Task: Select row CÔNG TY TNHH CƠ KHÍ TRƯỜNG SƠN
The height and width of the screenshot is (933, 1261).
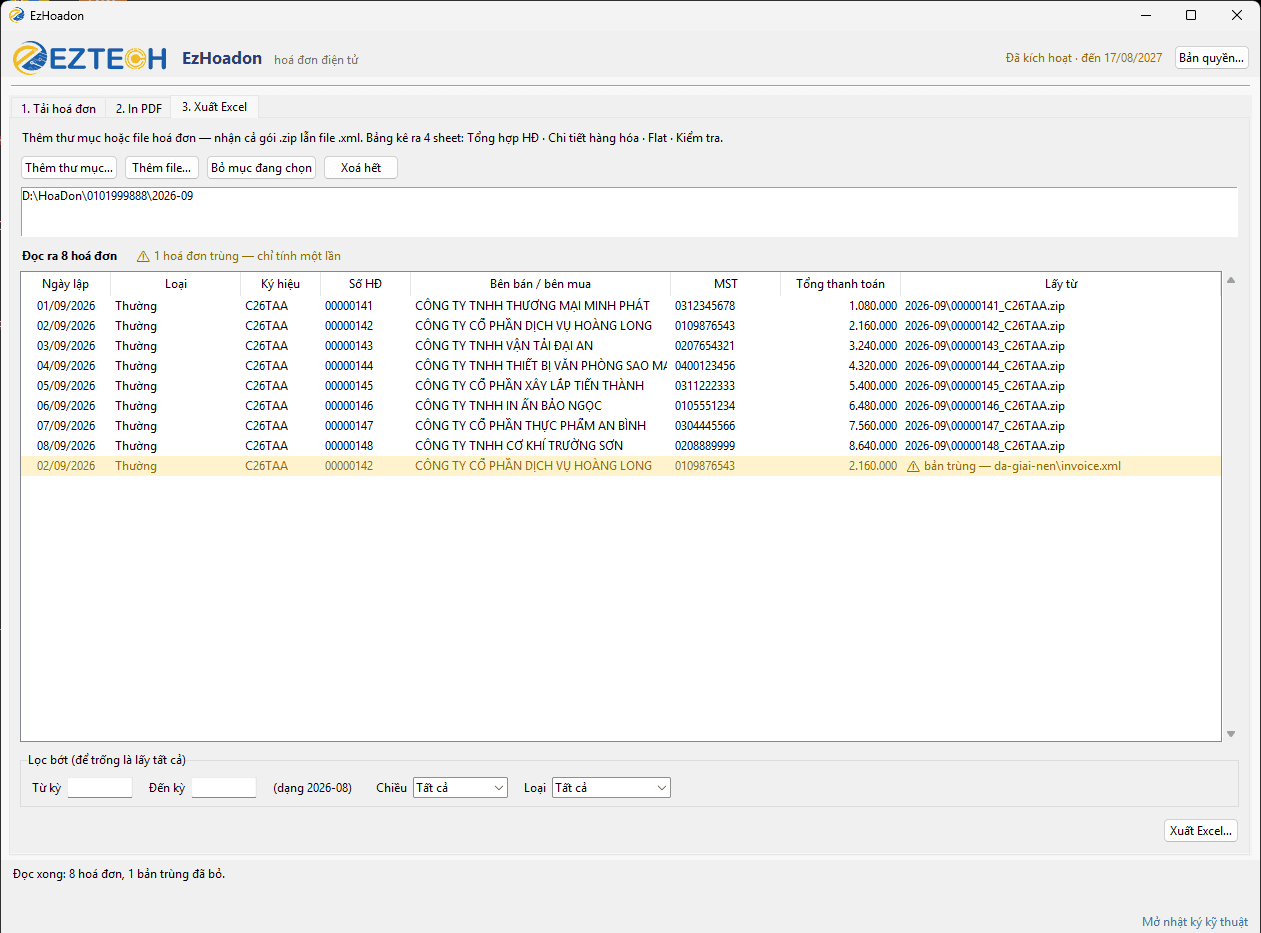Action: (621, 446)
